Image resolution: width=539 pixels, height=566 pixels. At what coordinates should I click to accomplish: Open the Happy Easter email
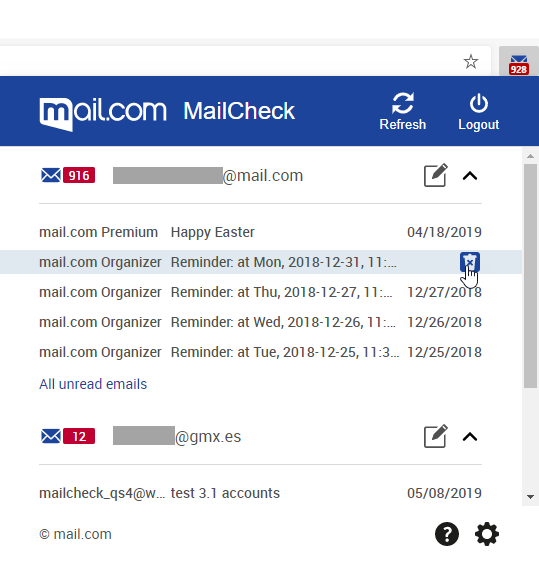(261, 232)
